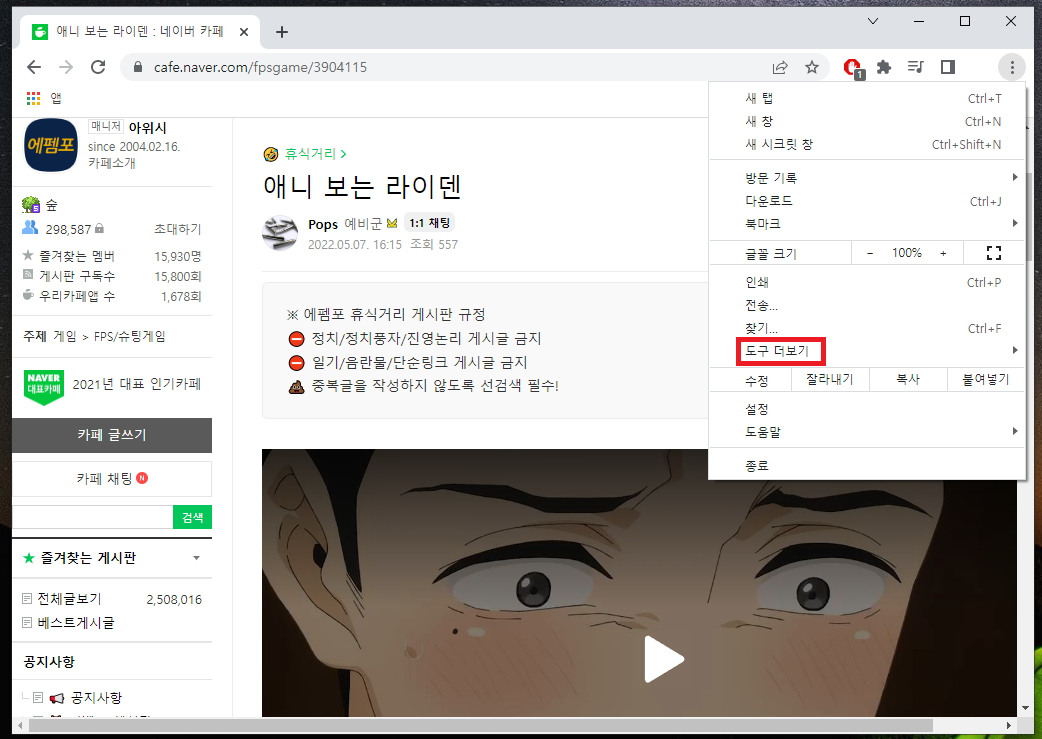
Task: Open 카페 채팅
Action: (112, 478)
